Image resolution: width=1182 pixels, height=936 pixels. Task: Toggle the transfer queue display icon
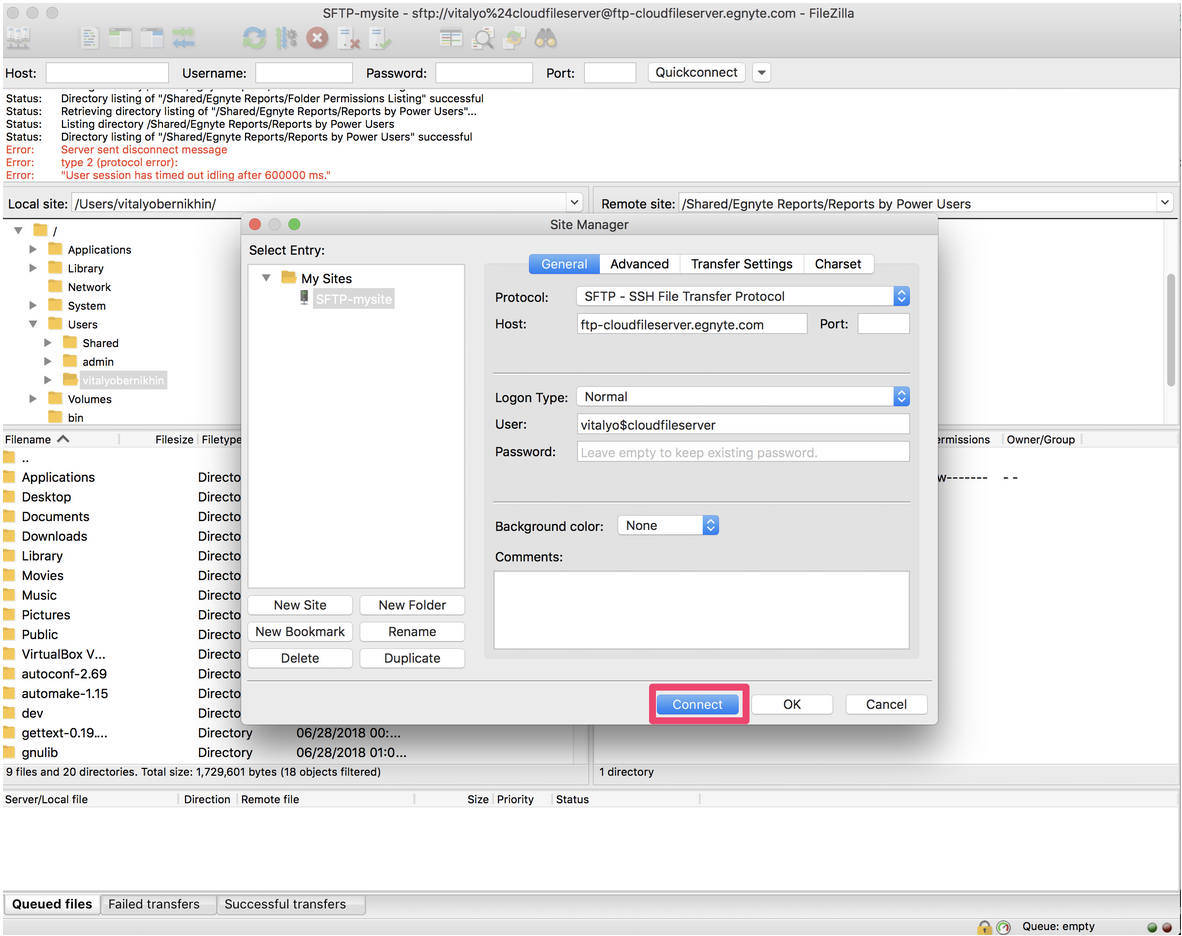coord(183,38)
